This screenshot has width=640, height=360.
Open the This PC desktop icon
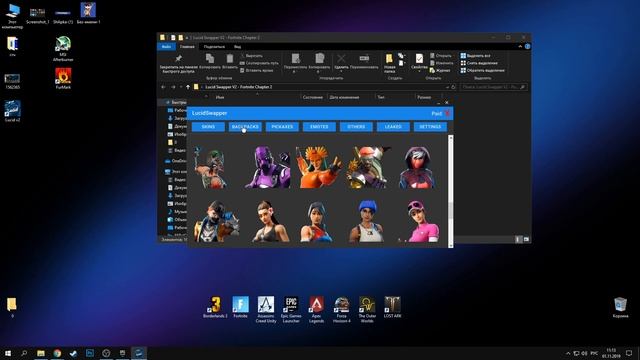[x=12, y=16]
